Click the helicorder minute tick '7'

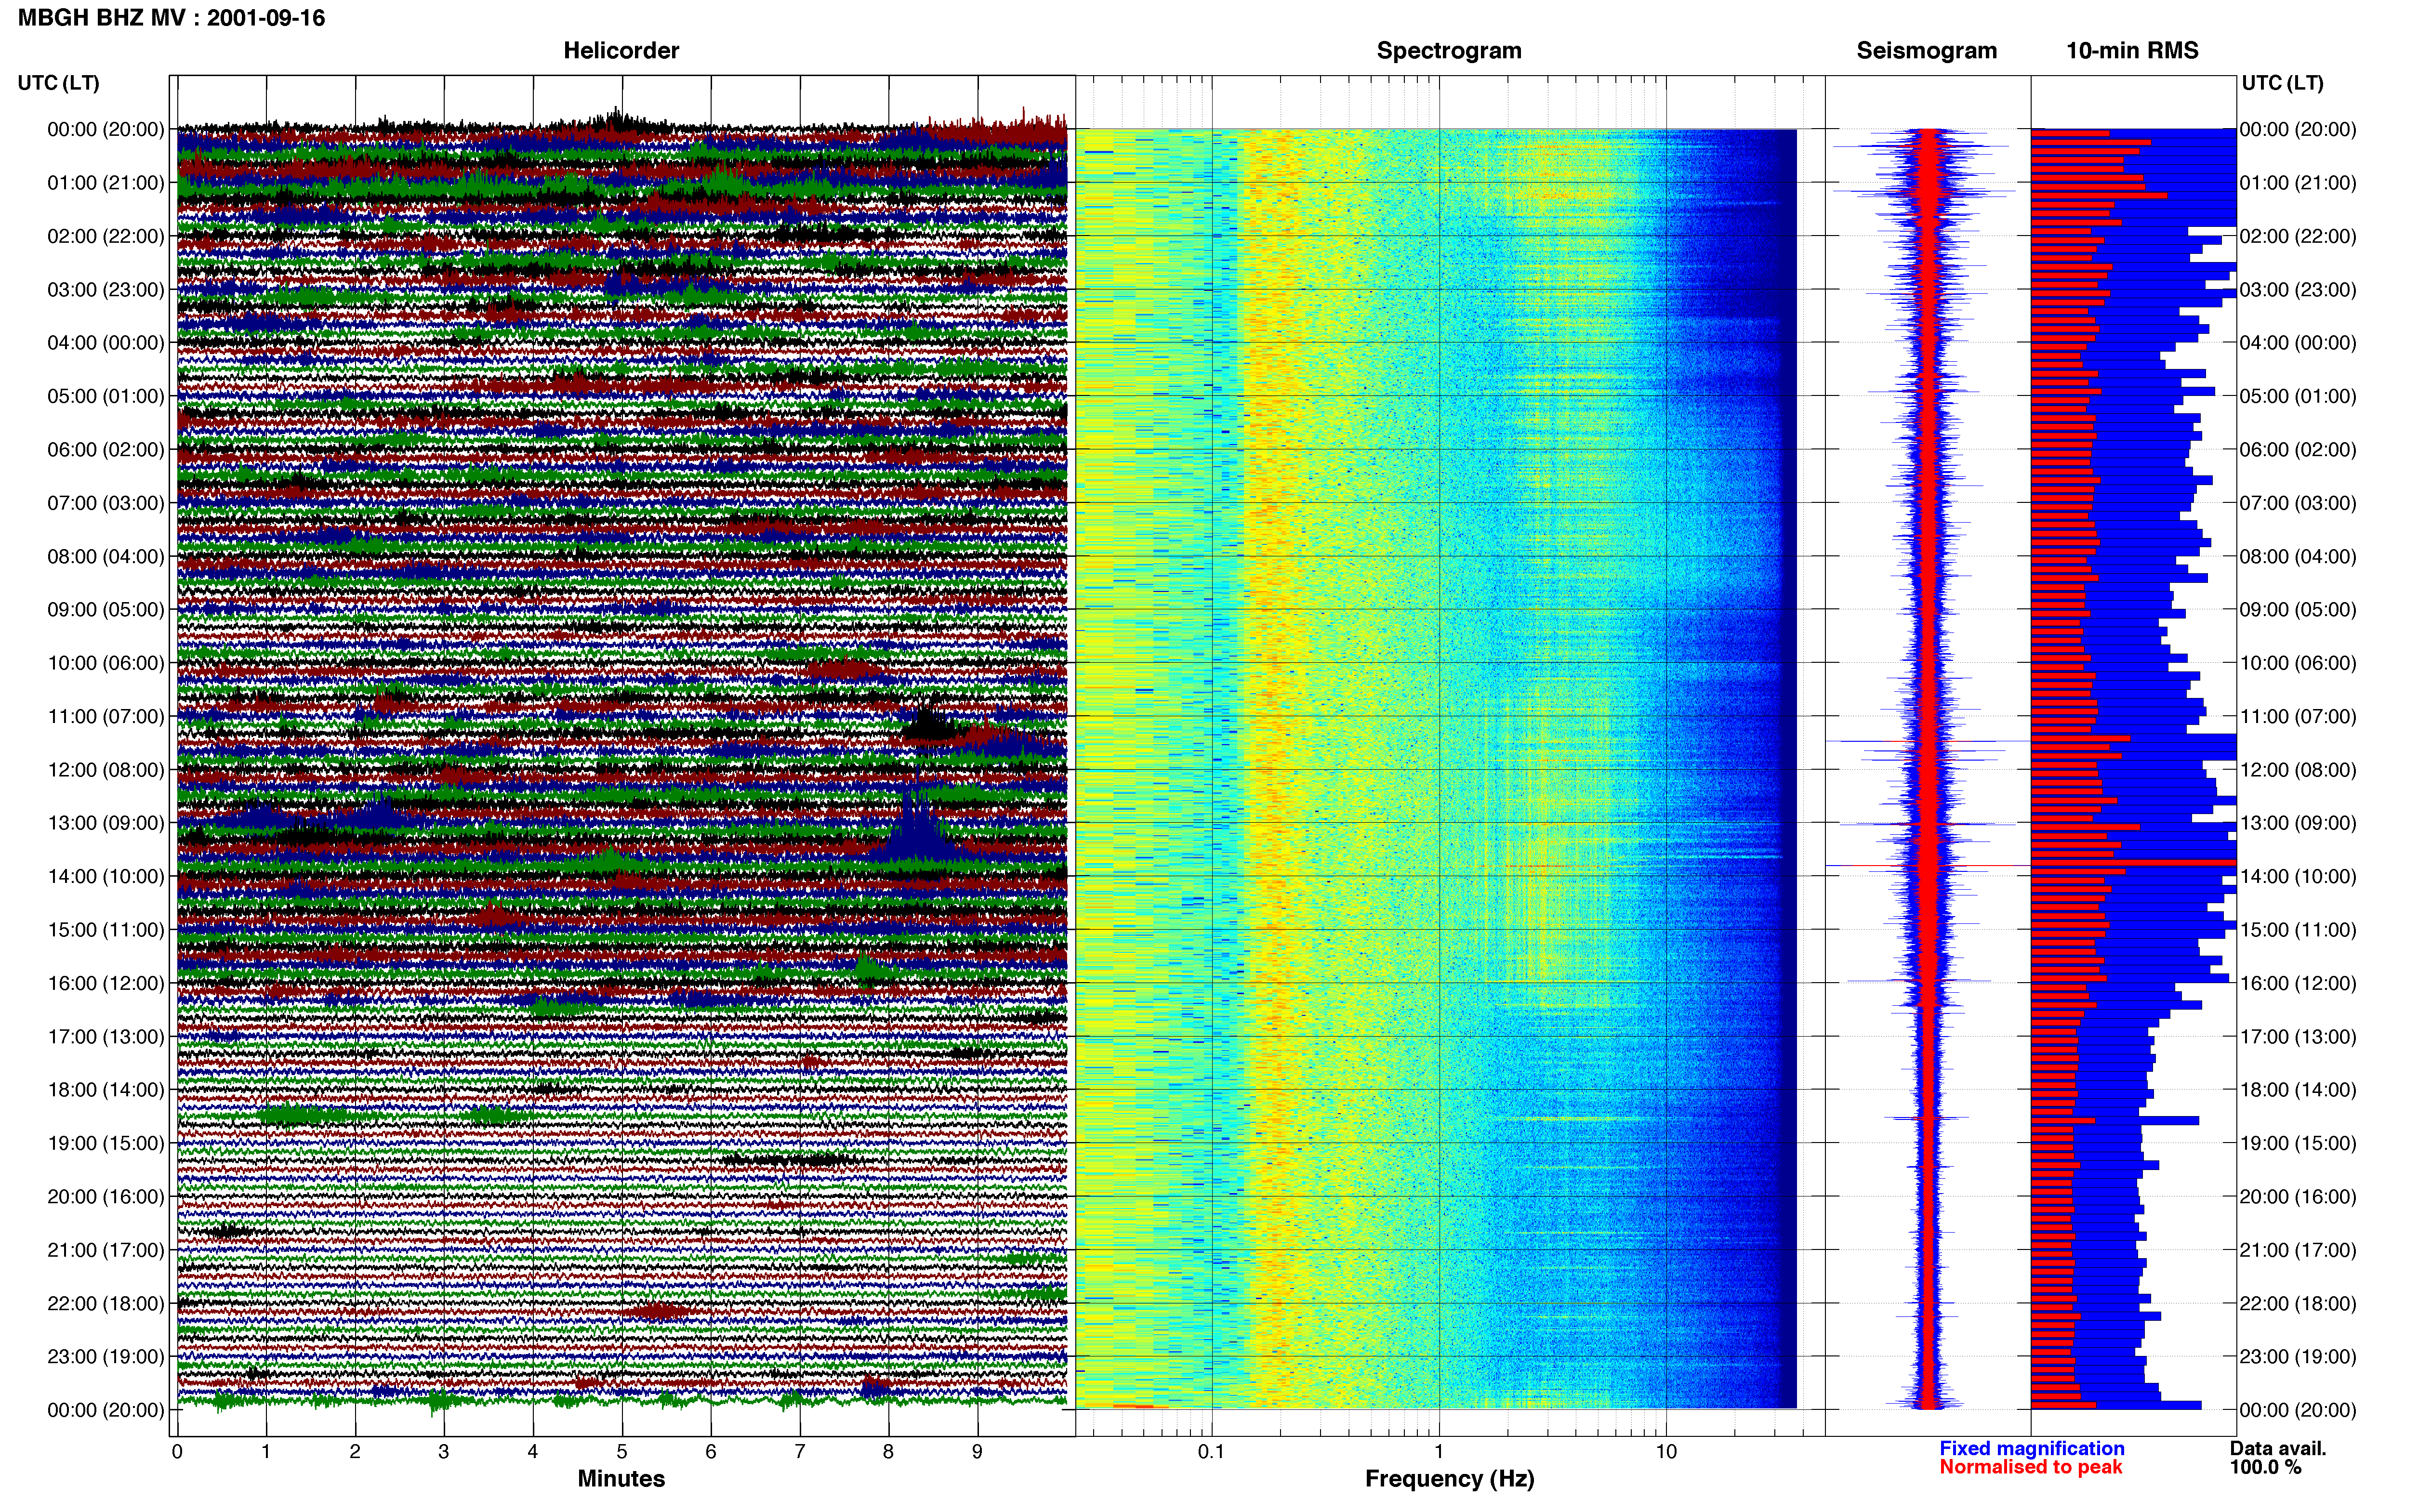[800, 1452]
